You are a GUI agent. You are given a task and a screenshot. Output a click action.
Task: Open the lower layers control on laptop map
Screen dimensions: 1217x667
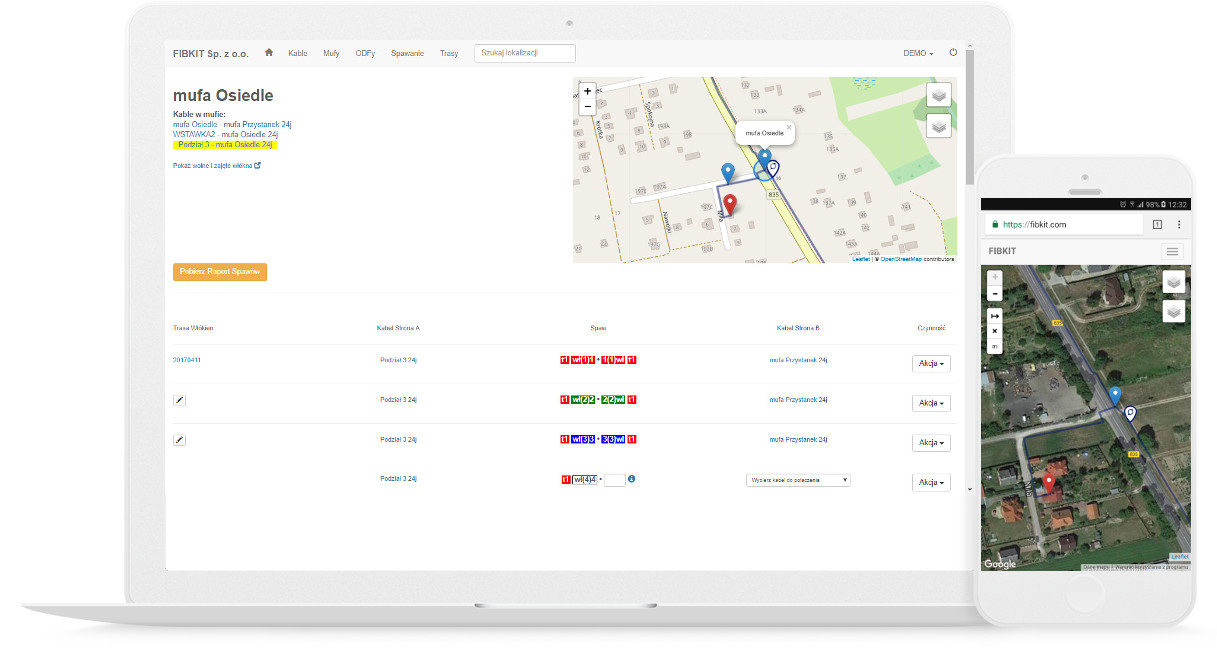pos(939,126)
